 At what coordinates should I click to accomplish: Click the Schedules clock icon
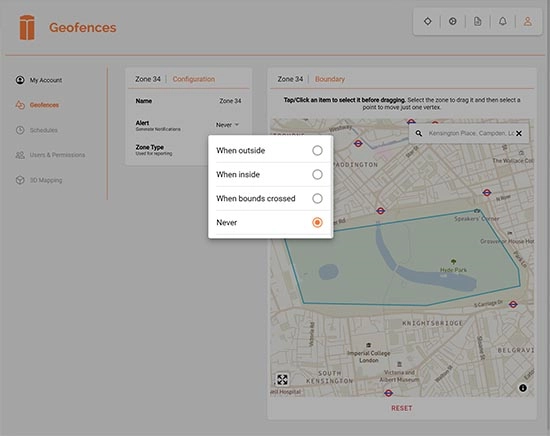click(x=20, y=130)
